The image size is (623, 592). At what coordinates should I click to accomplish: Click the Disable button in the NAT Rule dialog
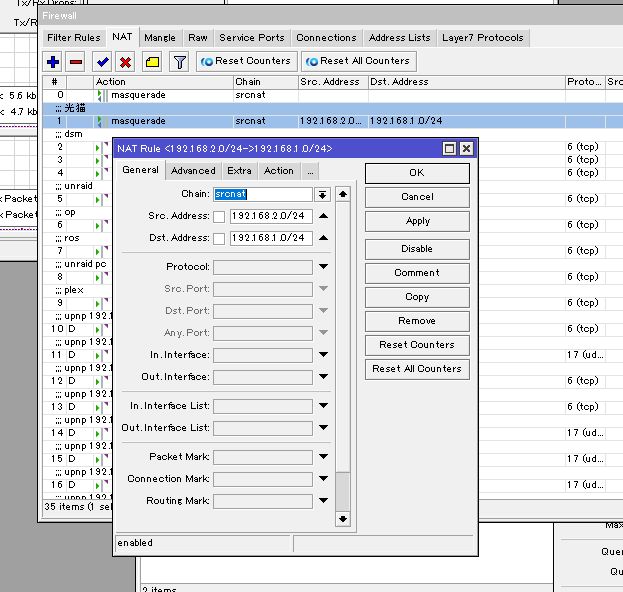(x=417, y=249)
